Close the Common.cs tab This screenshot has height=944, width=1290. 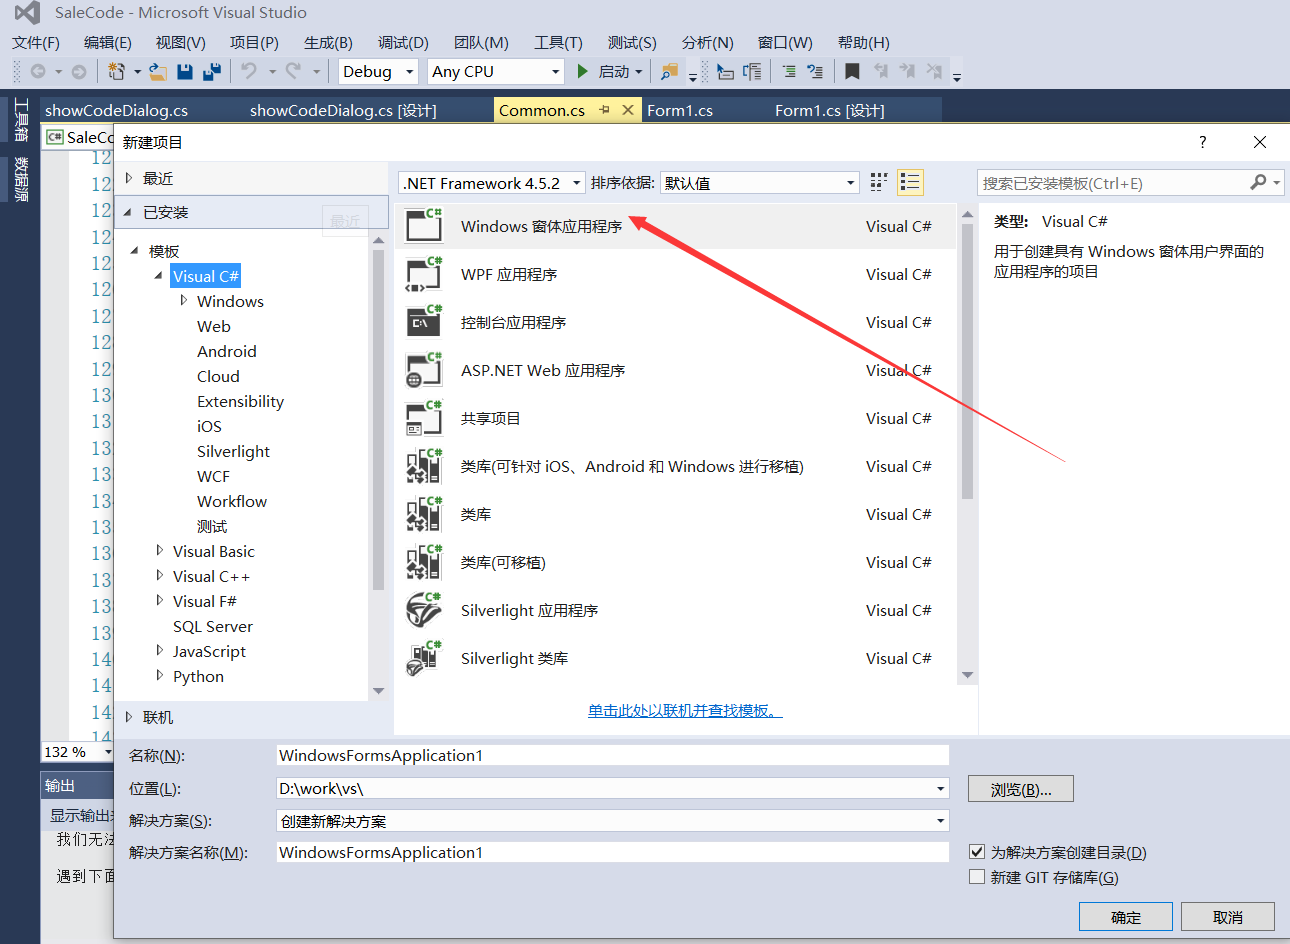pos(628,110)
